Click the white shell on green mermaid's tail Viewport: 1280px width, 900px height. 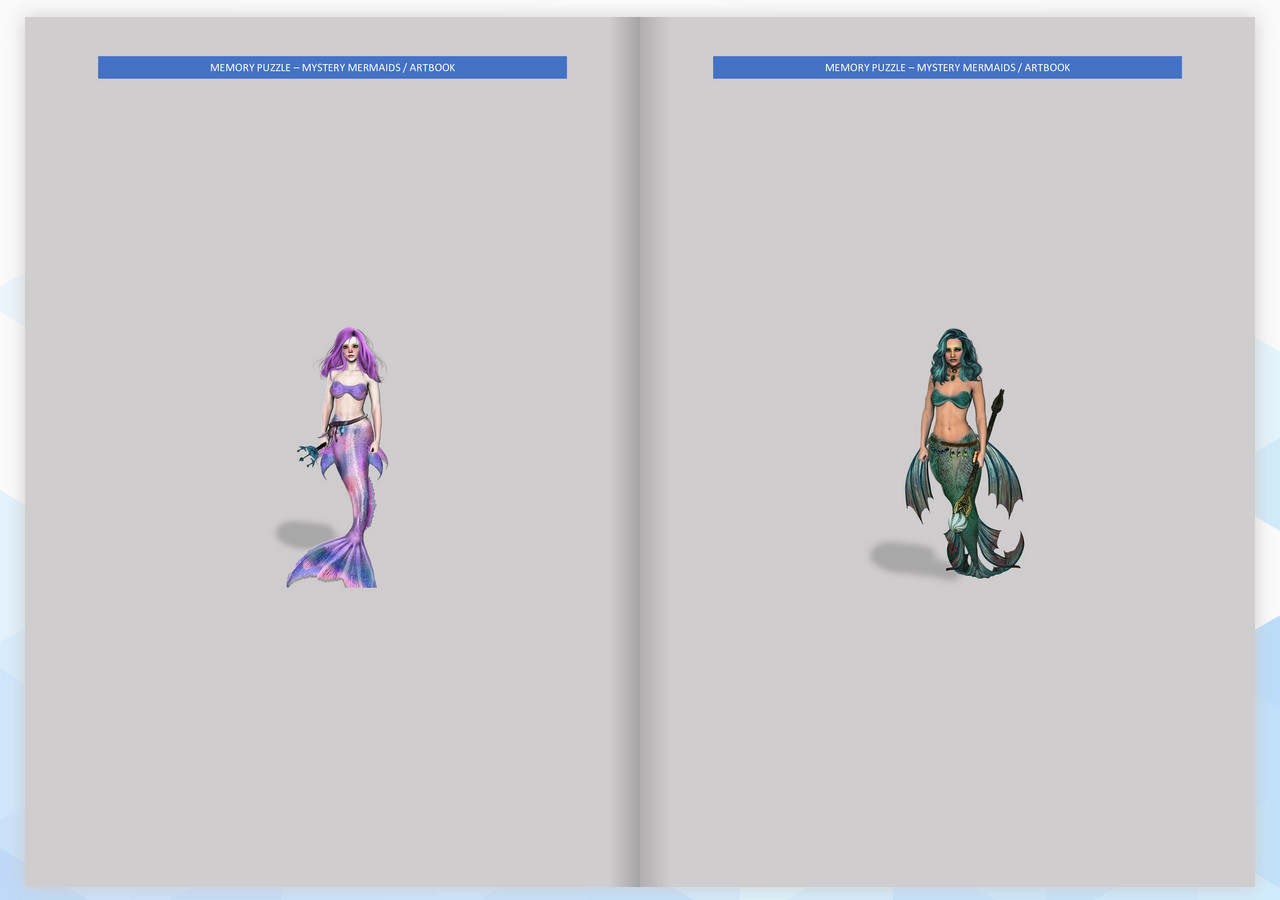[x=958, y=522]
